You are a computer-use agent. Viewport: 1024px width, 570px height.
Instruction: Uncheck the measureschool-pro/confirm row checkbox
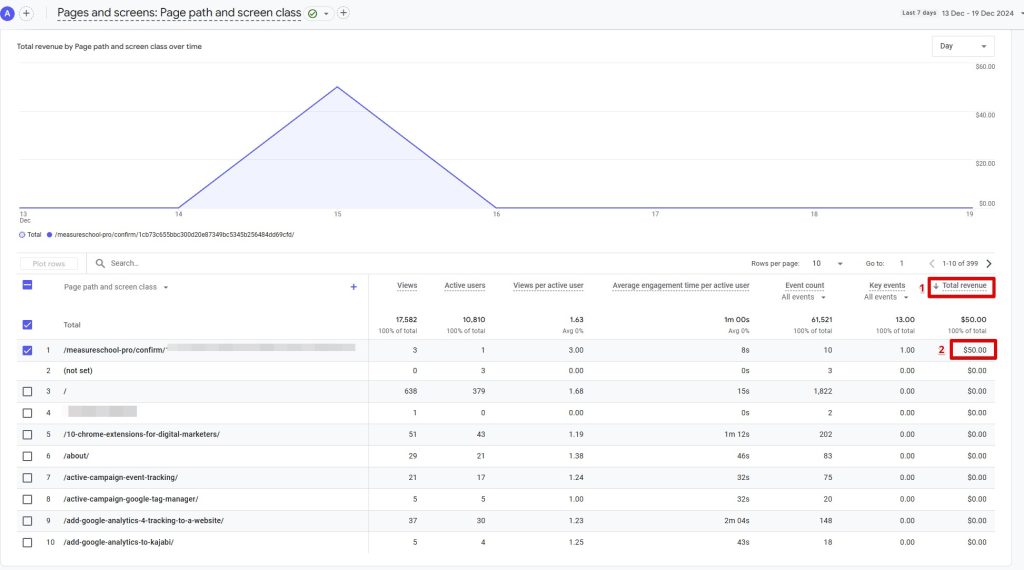tap(27, 350)
